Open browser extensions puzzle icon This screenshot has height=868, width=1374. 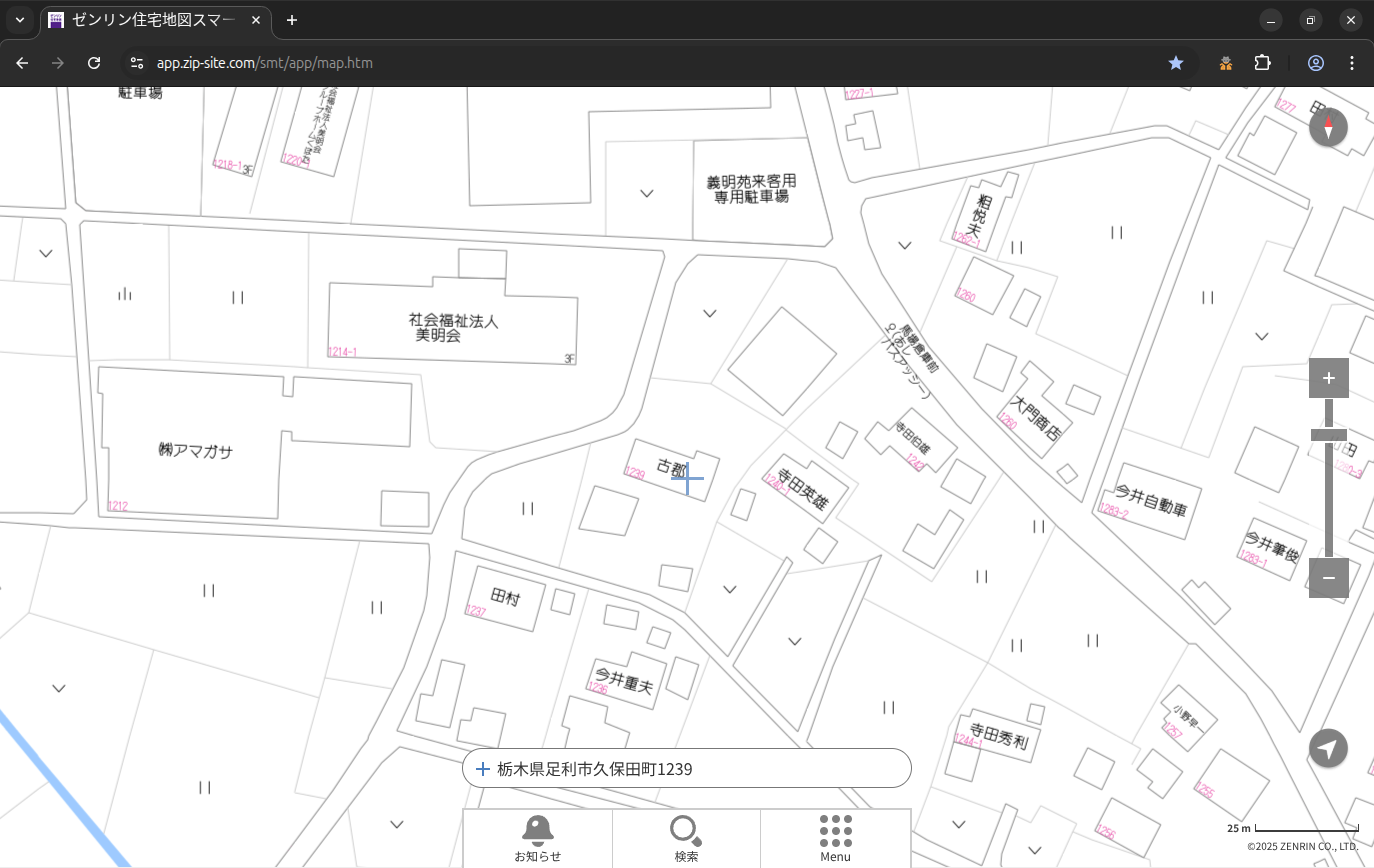[x=1263, y=63]
